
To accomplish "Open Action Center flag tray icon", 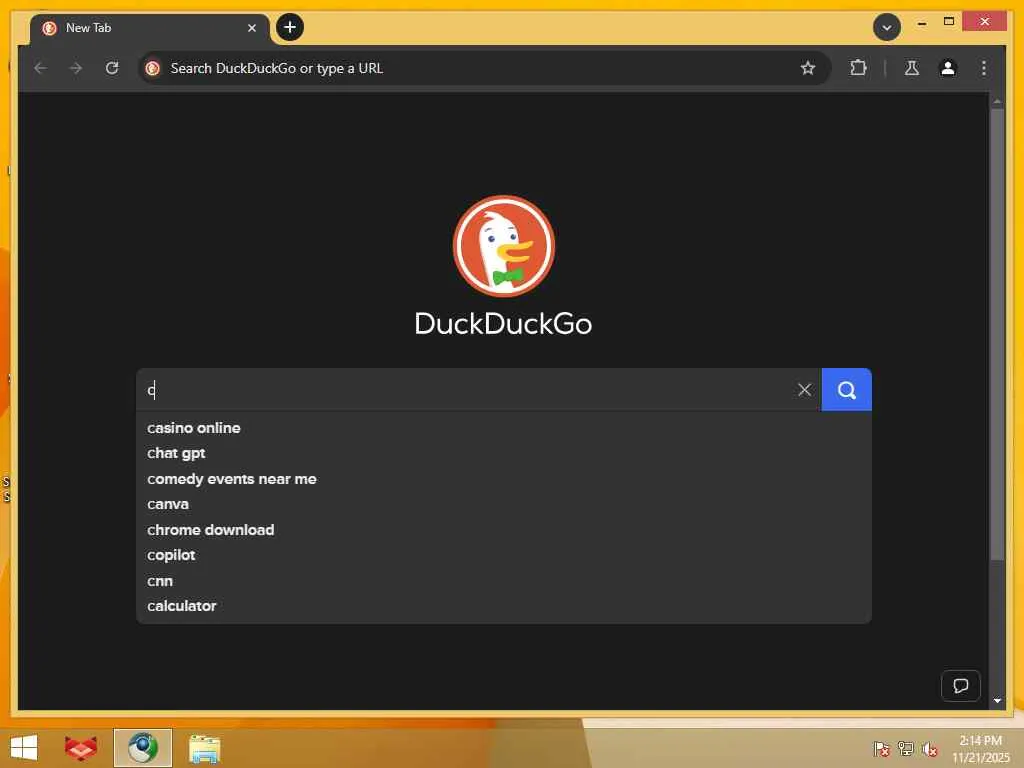I will (881, 749).
